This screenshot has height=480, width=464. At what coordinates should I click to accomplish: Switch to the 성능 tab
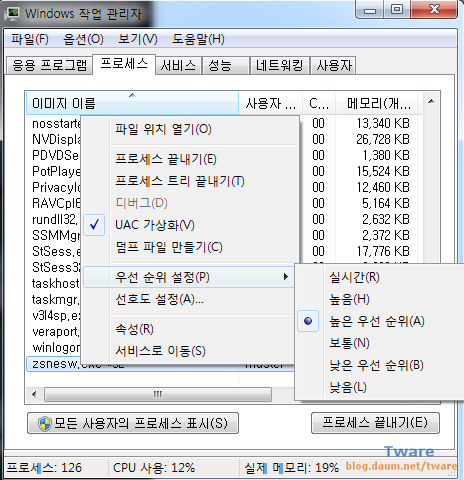[226, 65]
